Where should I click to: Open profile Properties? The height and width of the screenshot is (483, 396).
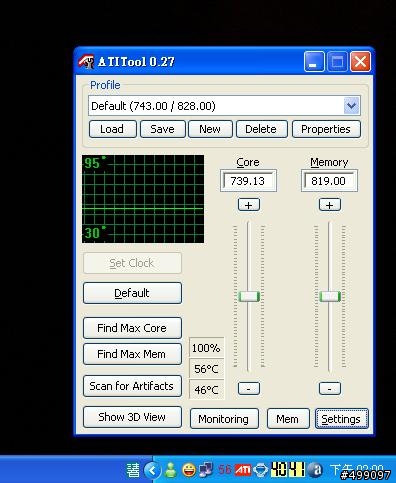326,129
